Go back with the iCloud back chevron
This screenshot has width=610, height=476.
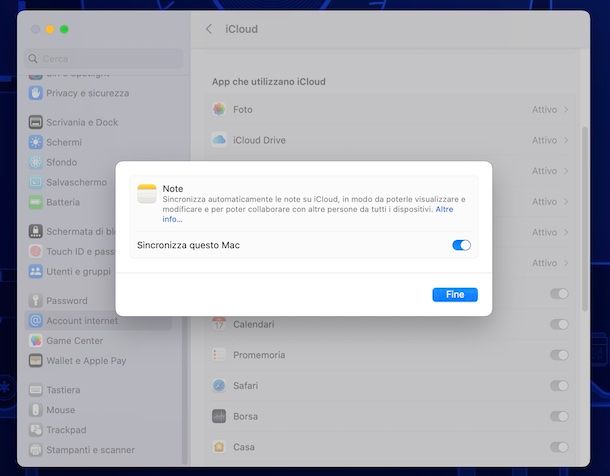pyautogui.click(x=209, y=29)
